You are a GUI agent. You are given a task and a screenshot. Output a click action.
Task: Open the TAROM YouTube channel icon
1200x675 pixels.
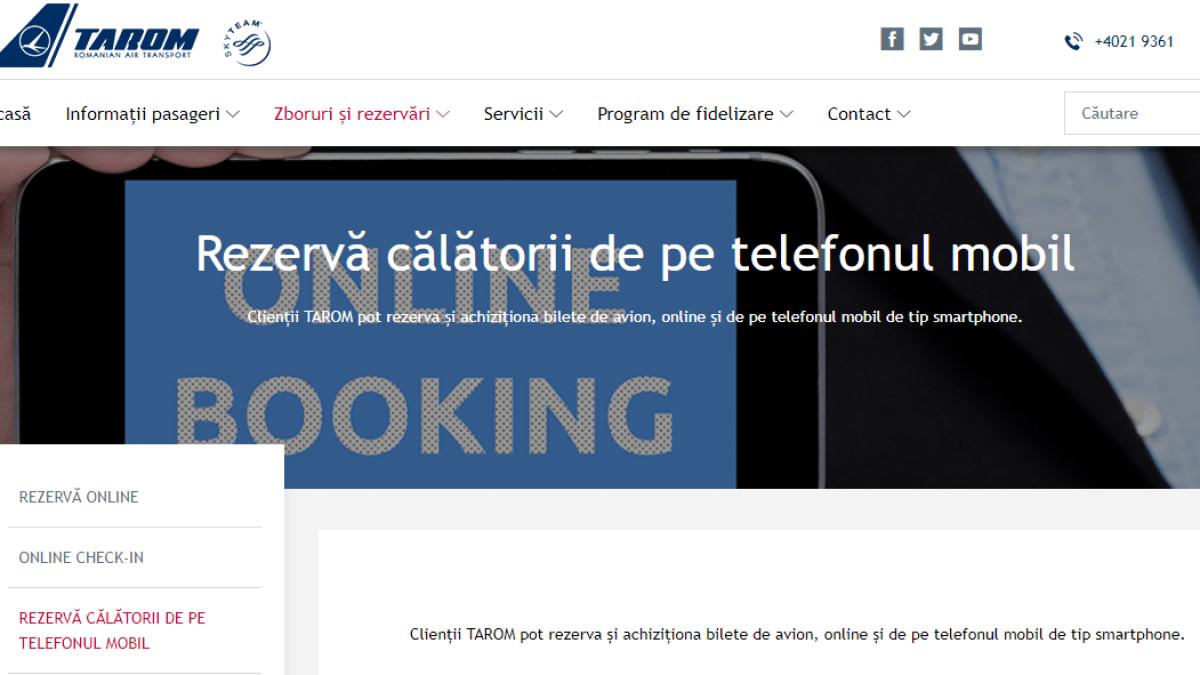pos(970,39)
